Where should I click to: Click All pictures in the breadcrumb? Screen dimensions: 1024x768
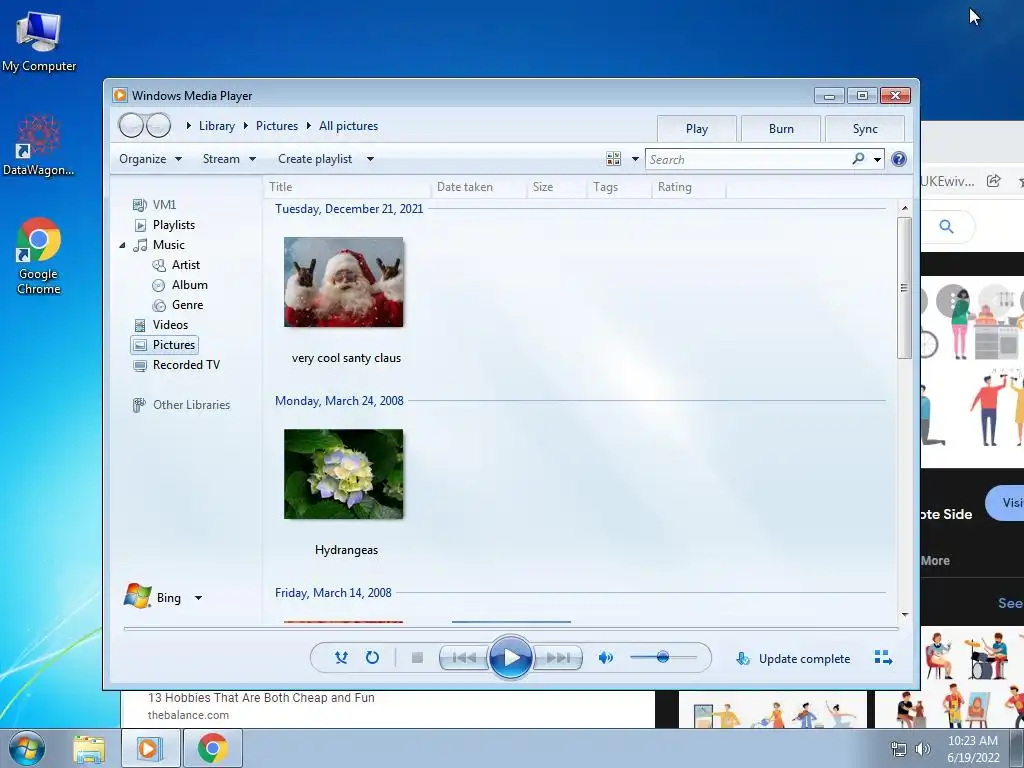click(x=348, y=126)
